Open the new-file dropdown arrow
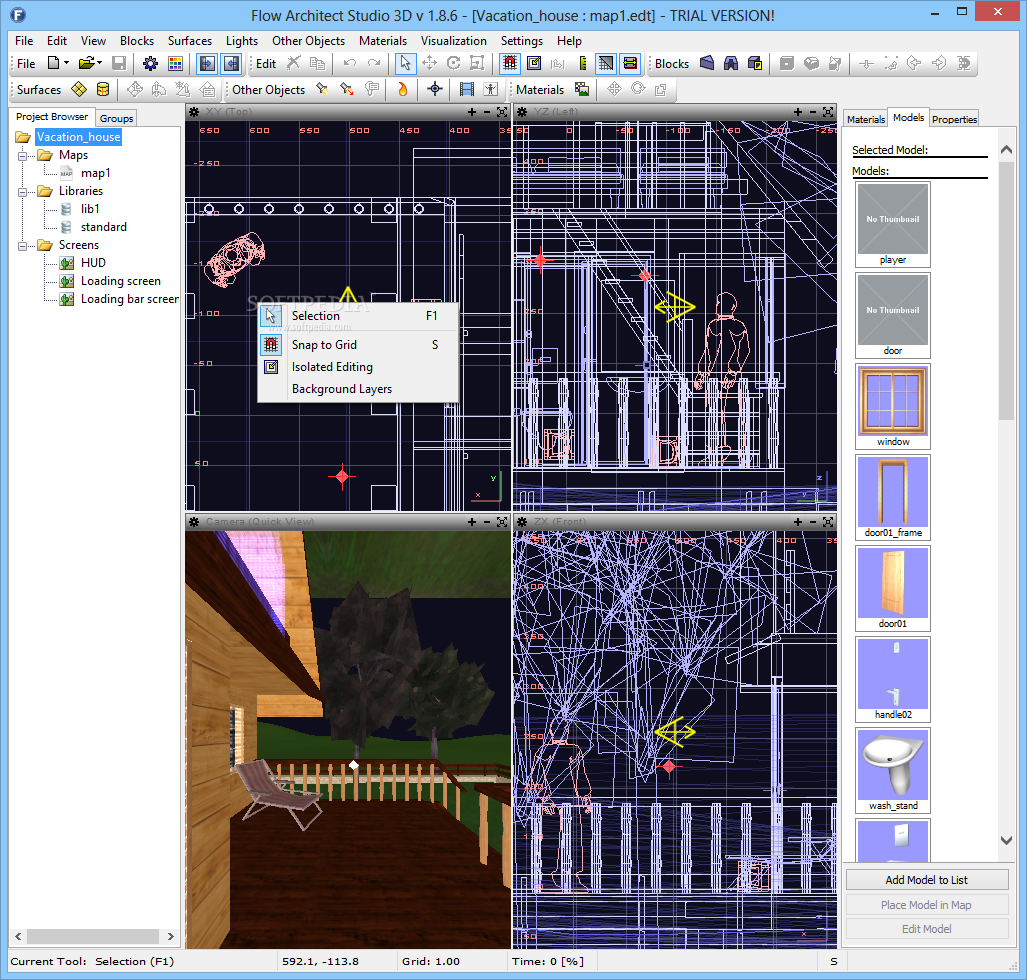The width and height of the screenshot is (1027, 980). (x=66, y=64)
